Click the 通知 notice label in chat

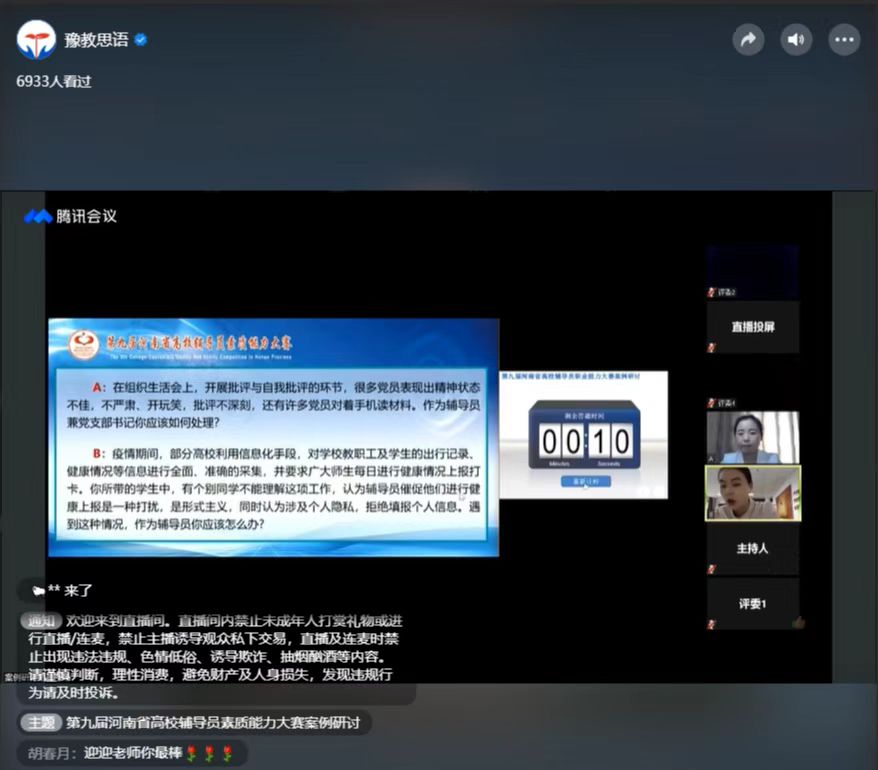tap(40, 621)
